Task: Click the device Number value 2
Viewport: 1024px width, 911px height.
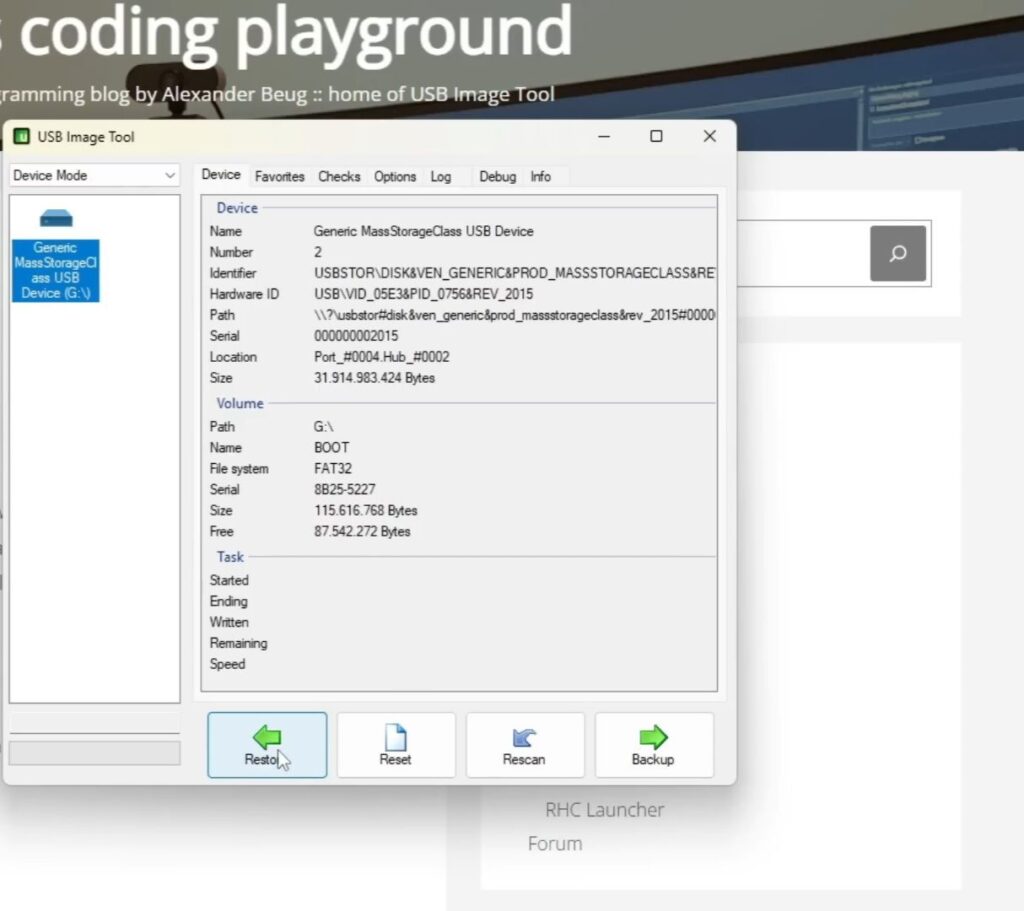Action: click(318, 252)
